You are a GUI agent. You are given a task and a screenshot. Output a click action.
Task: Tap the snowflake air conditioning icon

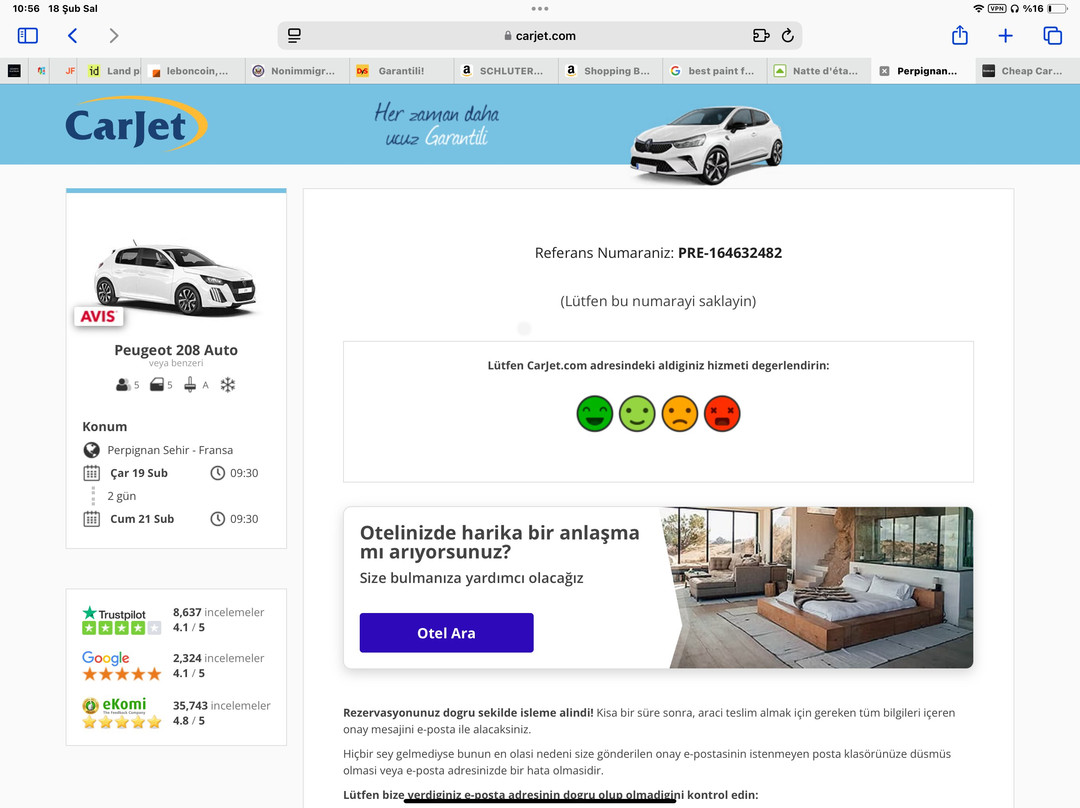tap(225, 384)
